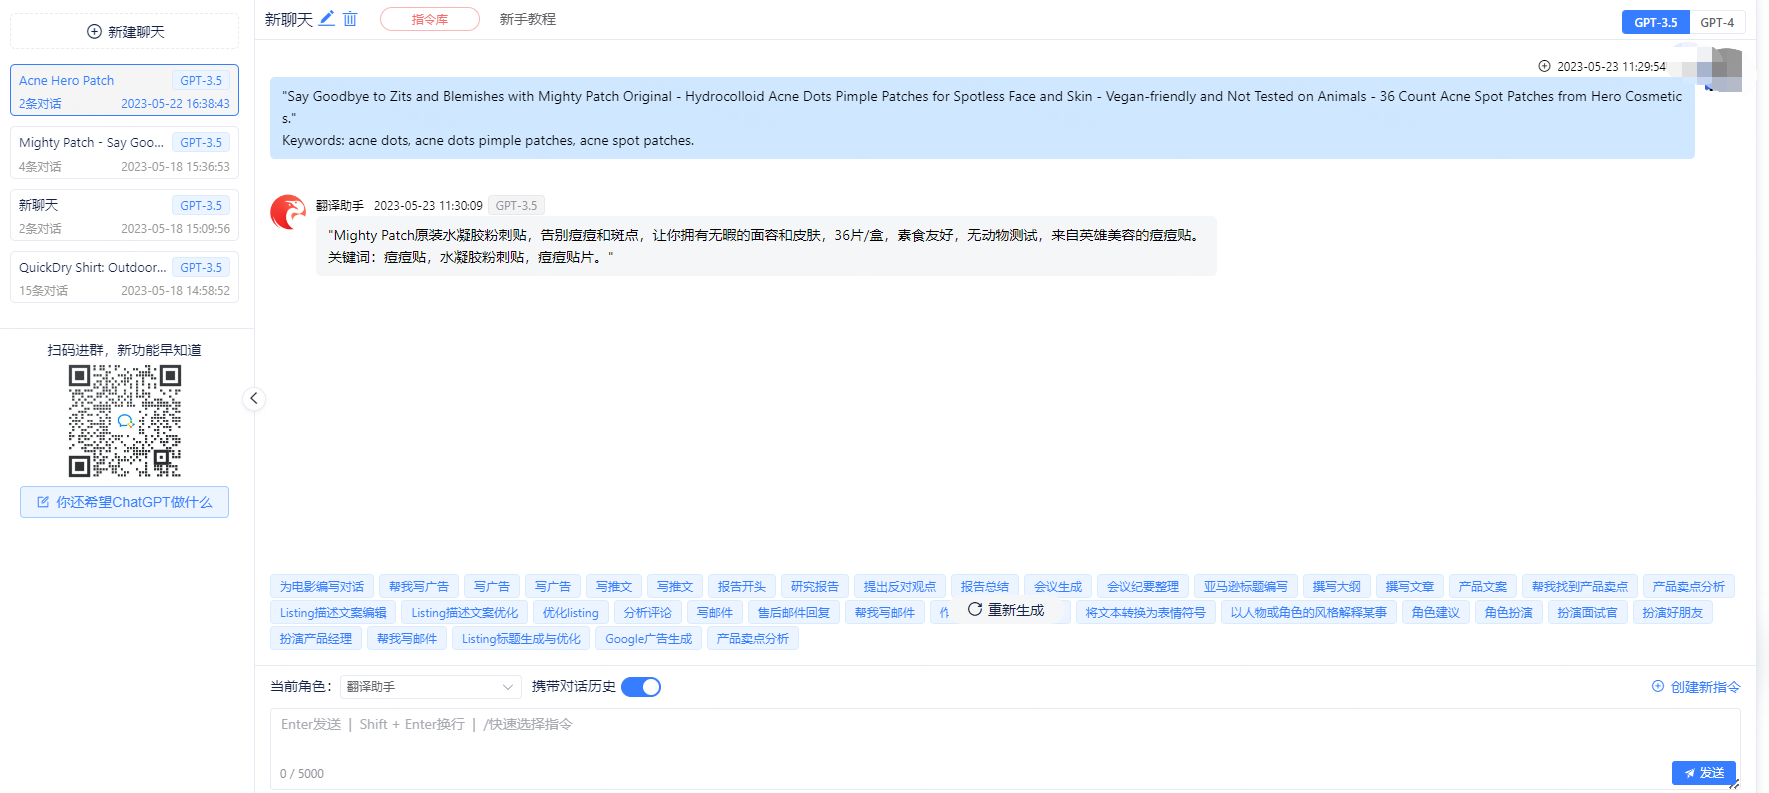This screenshot has height=793, width=1769.
Task: Start a new chat with 新建聊天
Action: (x=125, y=31)
